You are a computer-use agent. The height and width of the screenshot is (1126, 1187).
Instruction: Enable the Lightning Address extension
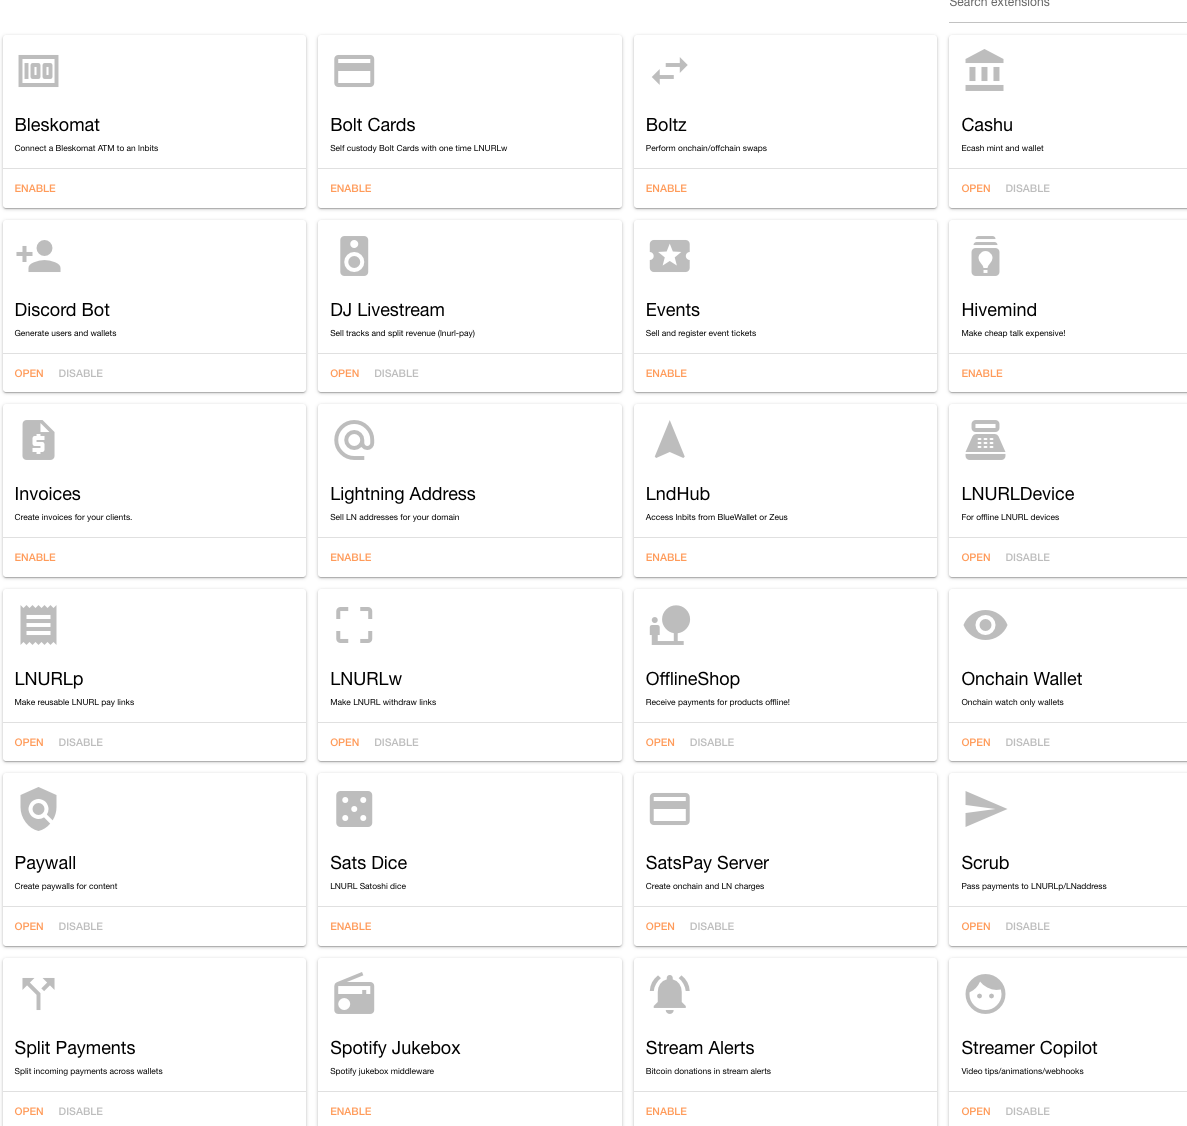point(350,557)
